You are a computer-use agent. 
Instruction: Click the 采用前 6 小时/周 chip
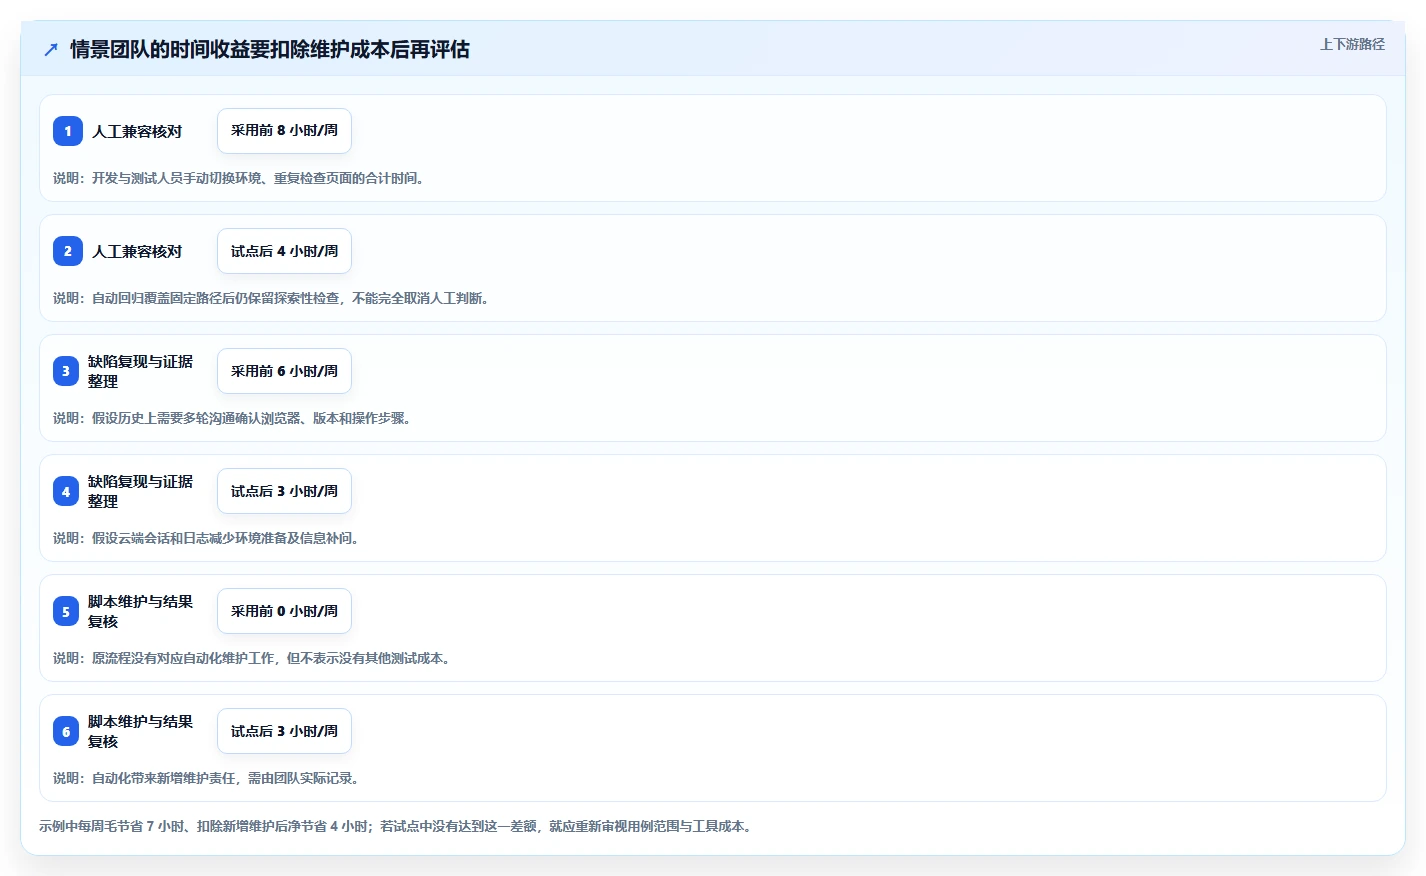pos(284,371)
